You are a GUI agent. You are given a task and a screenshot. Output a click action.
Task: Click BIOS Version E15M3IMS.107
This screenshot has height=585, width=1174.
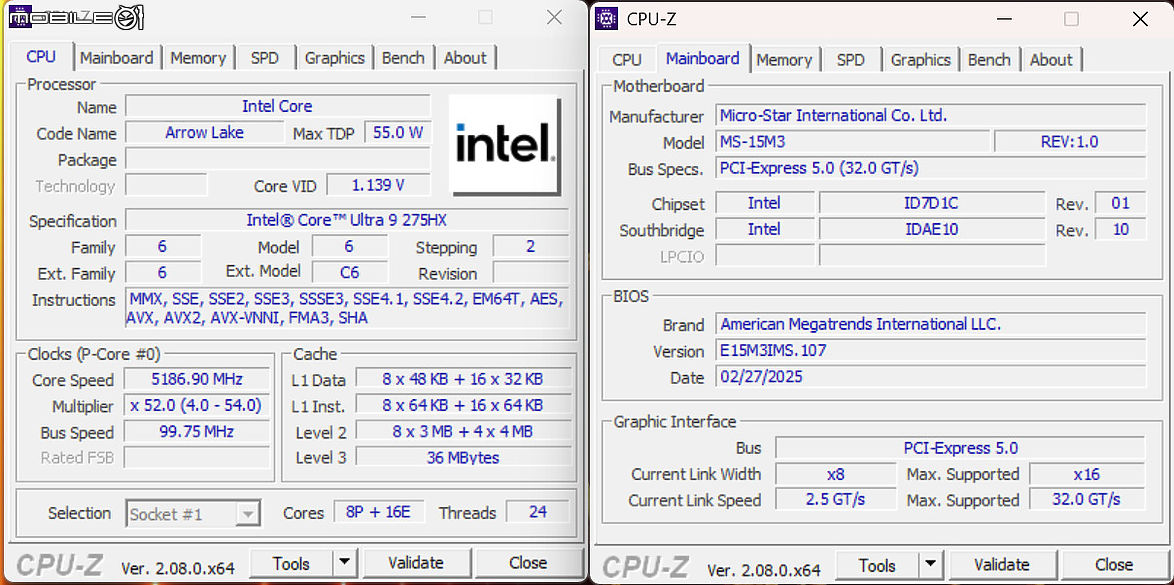tap(931, 351)
